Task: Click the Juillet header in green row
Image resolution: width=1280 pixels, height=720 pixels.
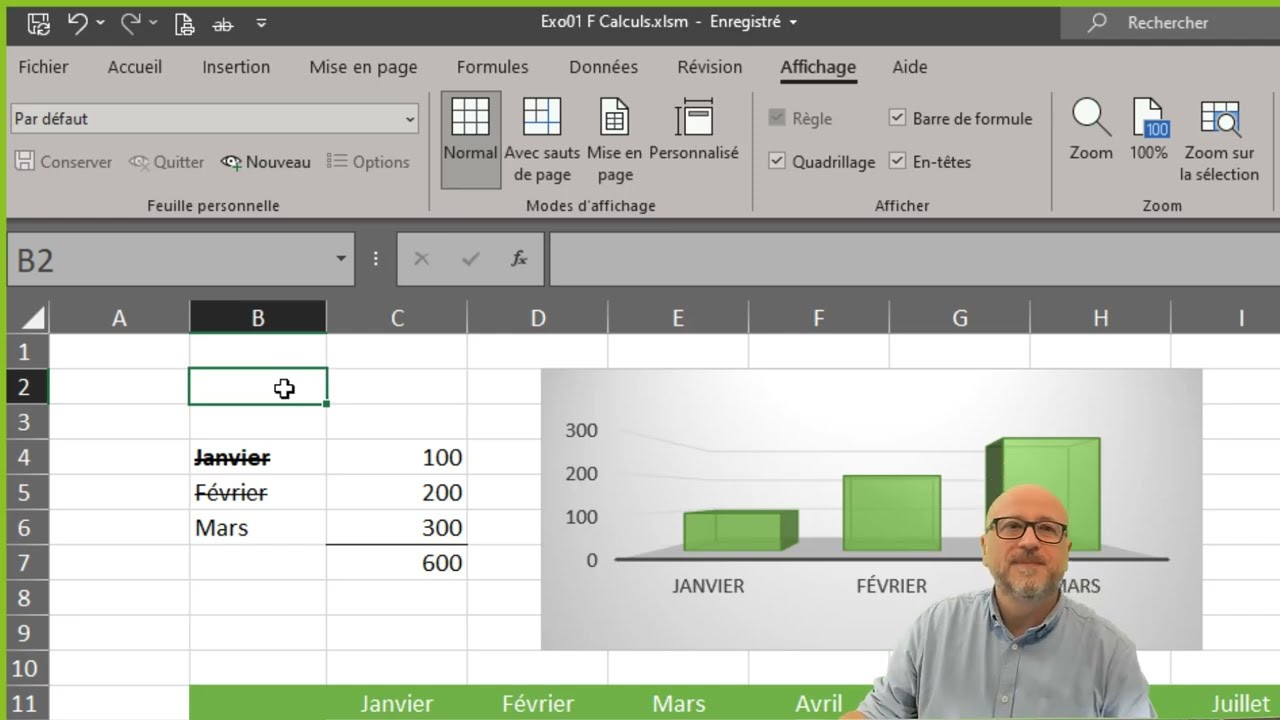Action: point(1240,704)
